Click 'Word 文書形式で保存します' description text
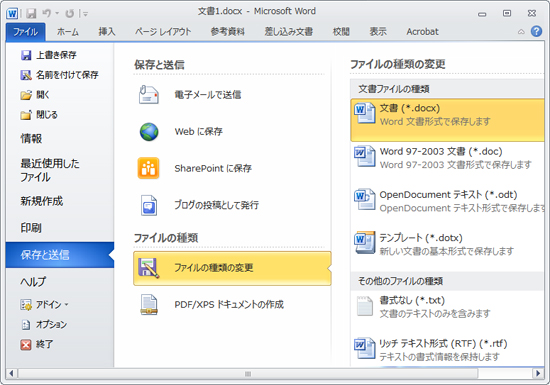The image size is (550, 385). (435, 122)
